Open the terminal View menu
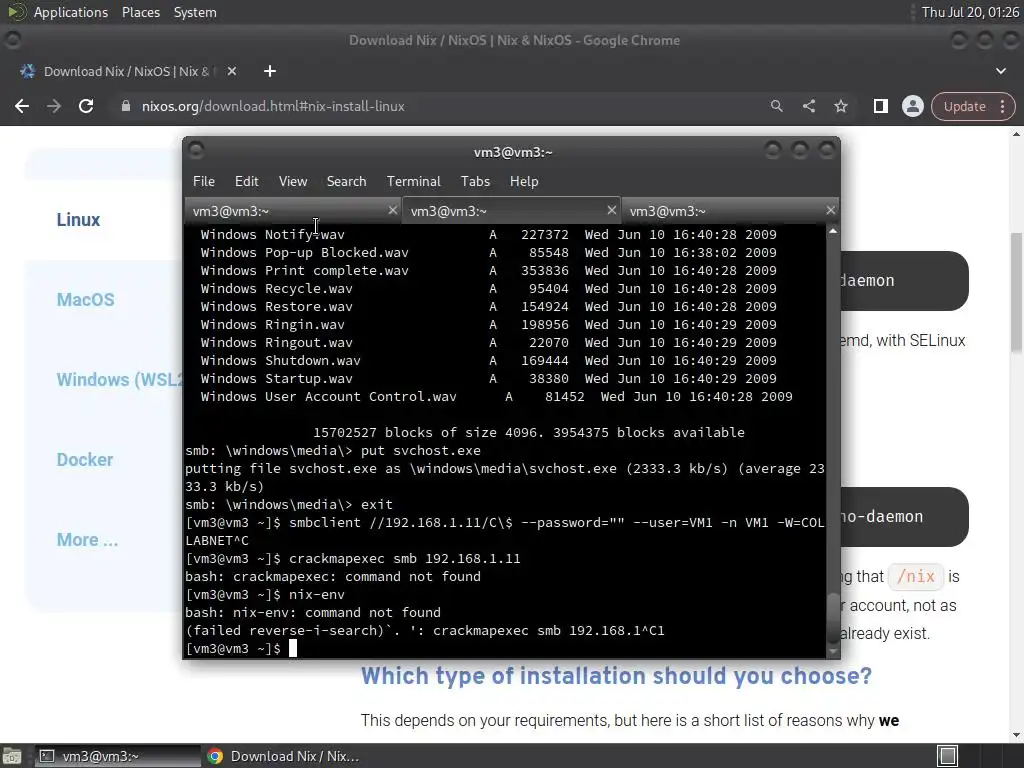 (293, 182)
